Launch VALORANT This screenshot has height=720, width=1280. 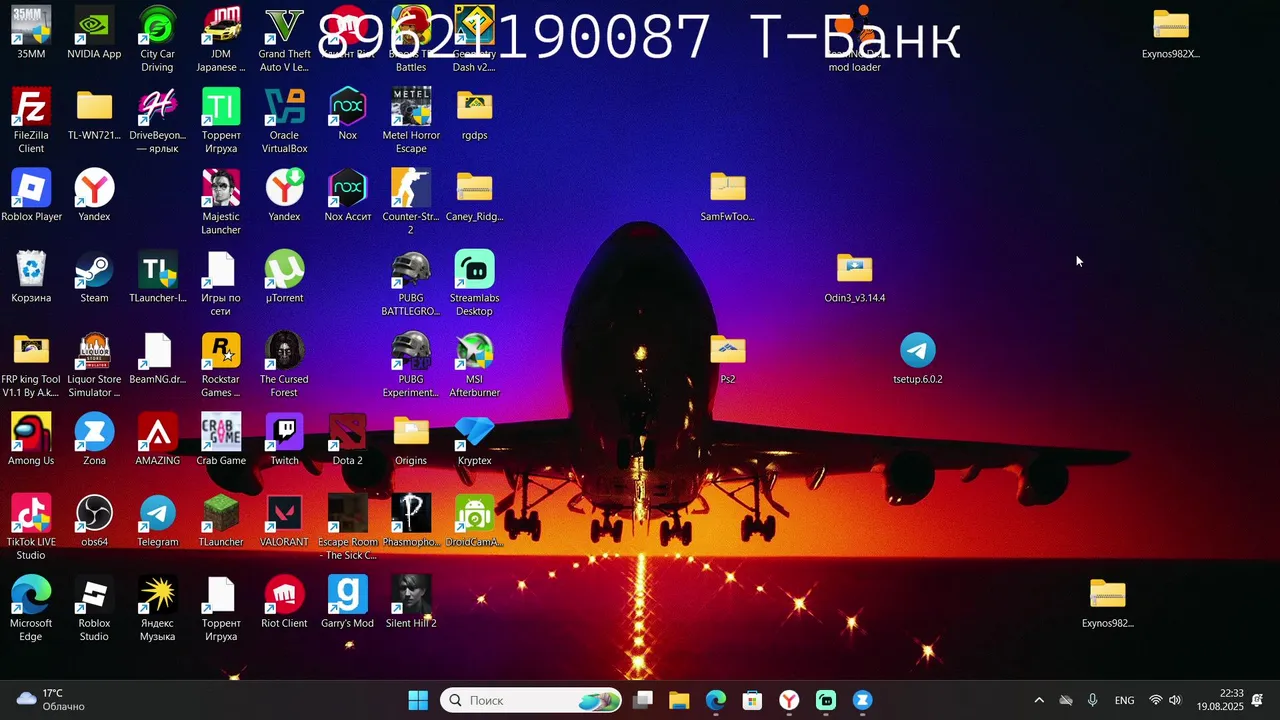(284, 521)
